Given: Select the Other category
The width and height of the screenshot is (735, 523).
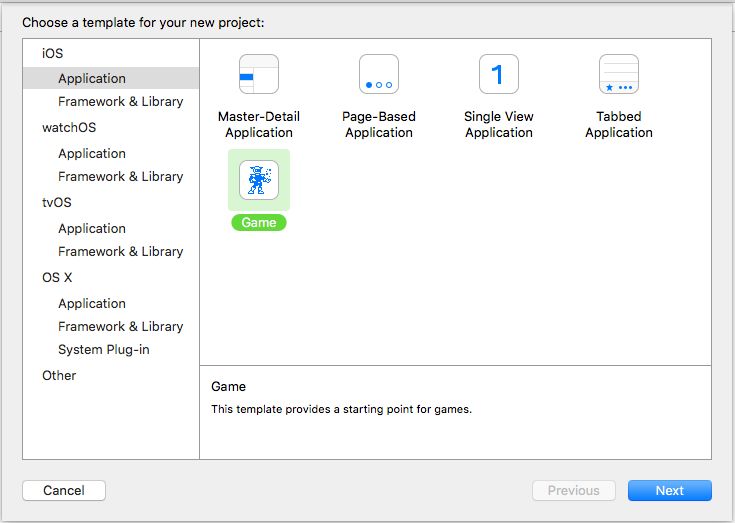Looking at the screenshot, I should click(59, 375).
